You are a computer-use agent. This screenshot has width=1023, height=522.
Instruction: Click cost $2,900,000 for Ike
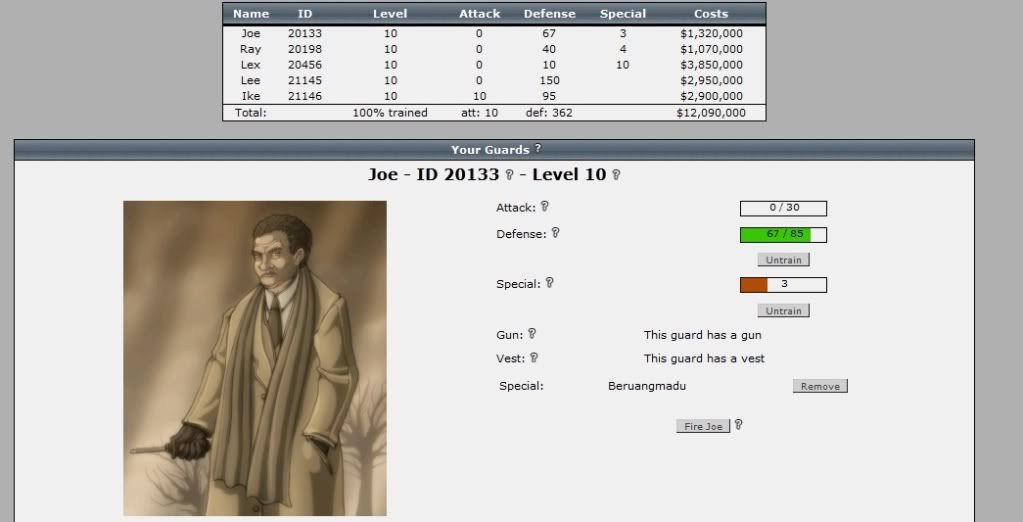pos(711,96)
